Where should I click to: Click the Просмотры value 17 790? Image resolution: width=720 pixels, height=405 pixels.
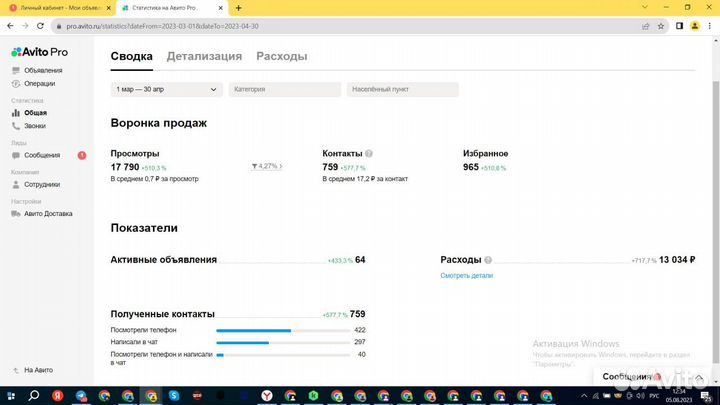click(125, 167)
